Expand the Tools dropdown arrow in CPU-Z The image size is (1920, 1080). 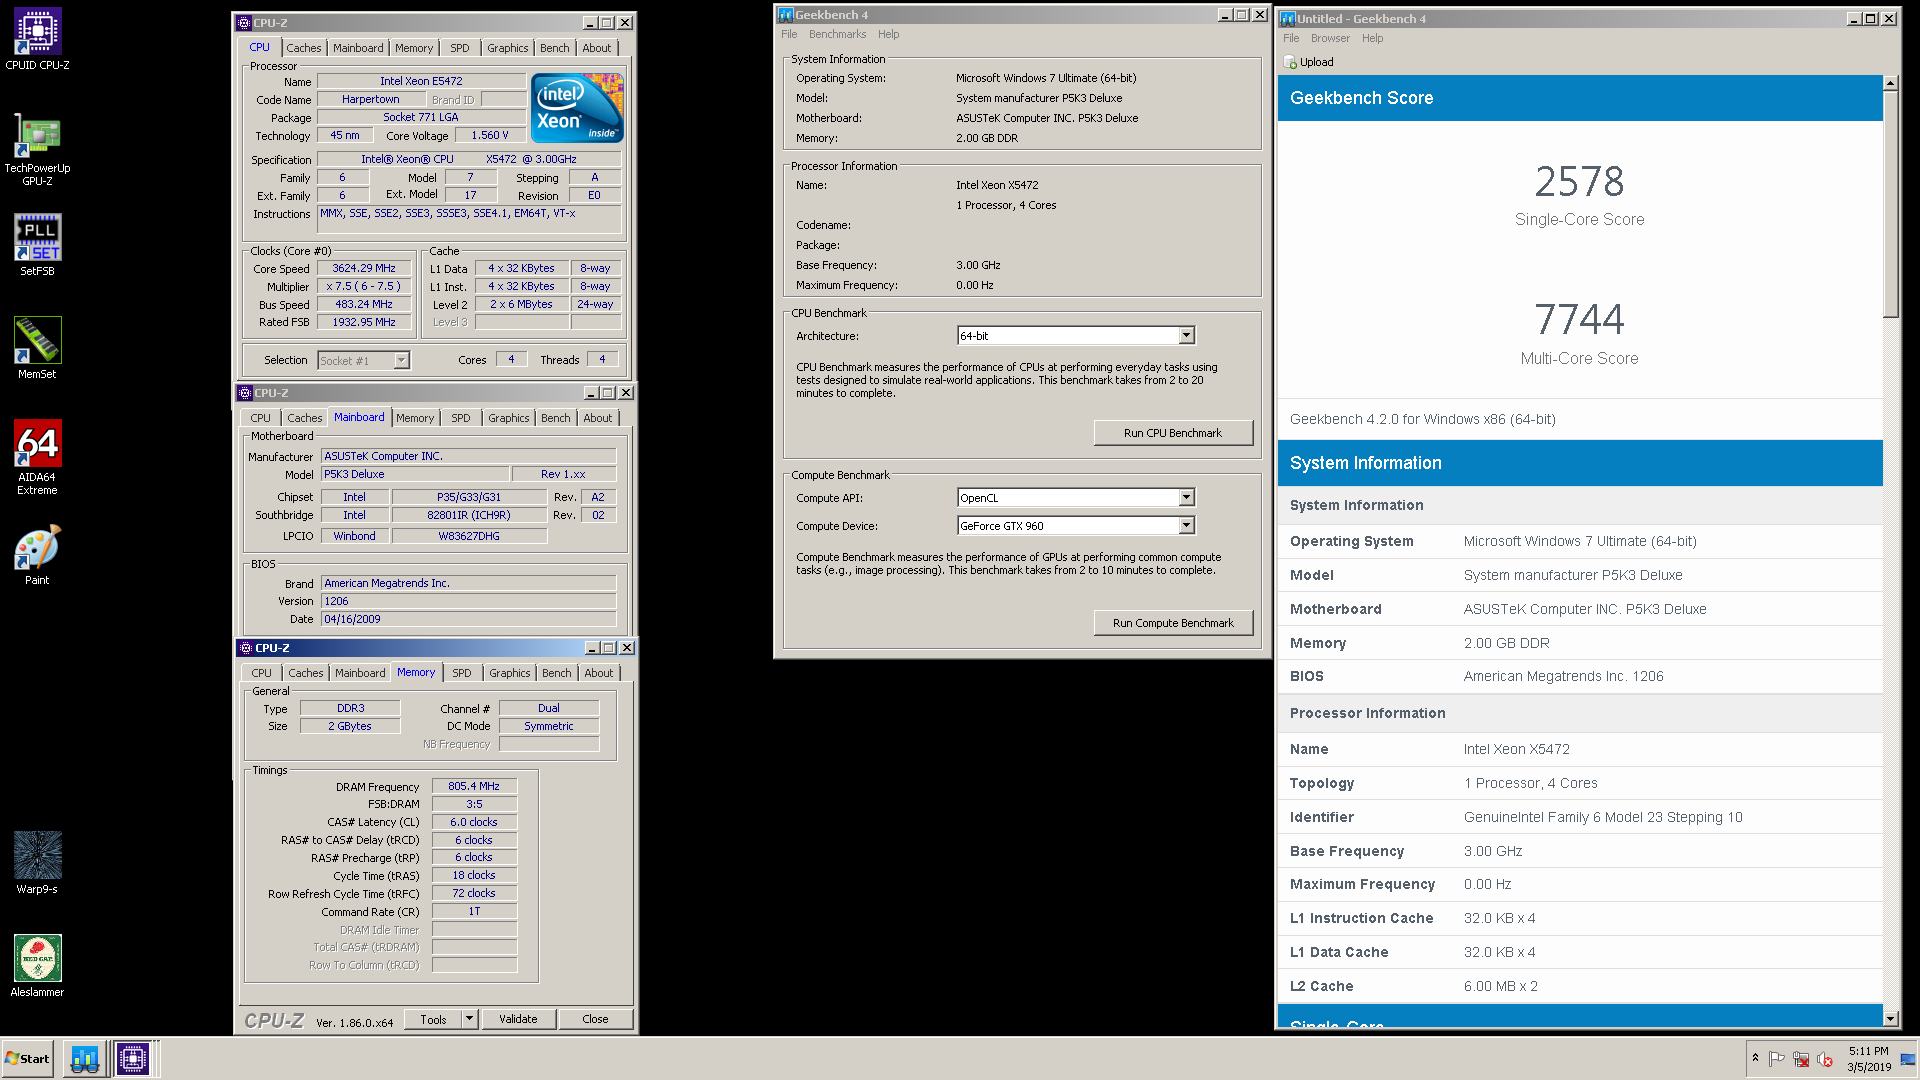469,1019
